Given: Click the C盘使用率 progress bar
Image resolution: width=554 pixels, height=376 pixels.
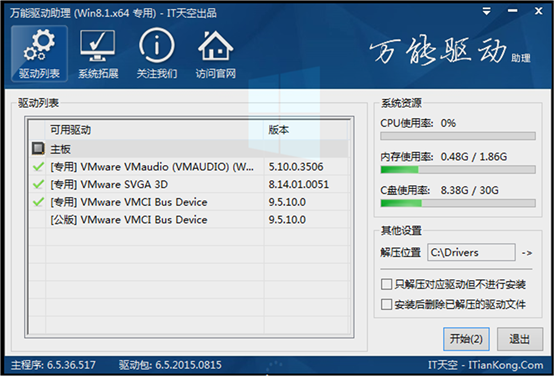Looking at the screenshot, I should [x=458, y=203].
